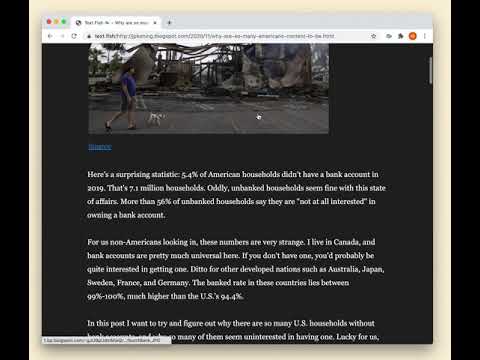Go back to the previous page
480x360 pixels.
50,36
